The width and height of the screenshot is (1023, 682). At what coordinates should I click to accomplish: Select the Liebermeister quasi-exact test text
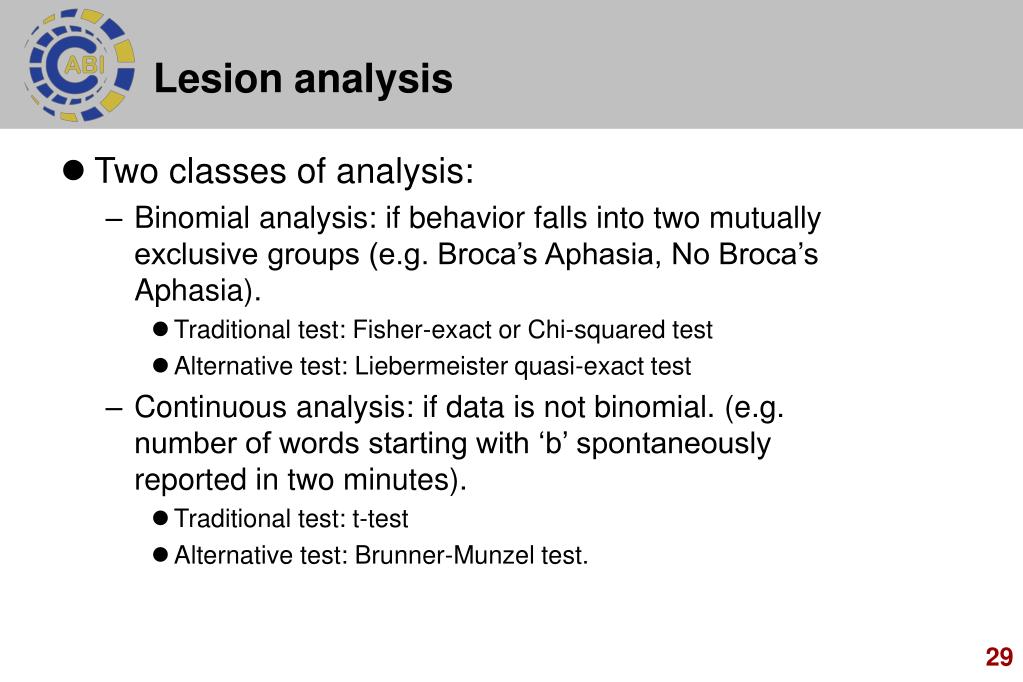523,366
